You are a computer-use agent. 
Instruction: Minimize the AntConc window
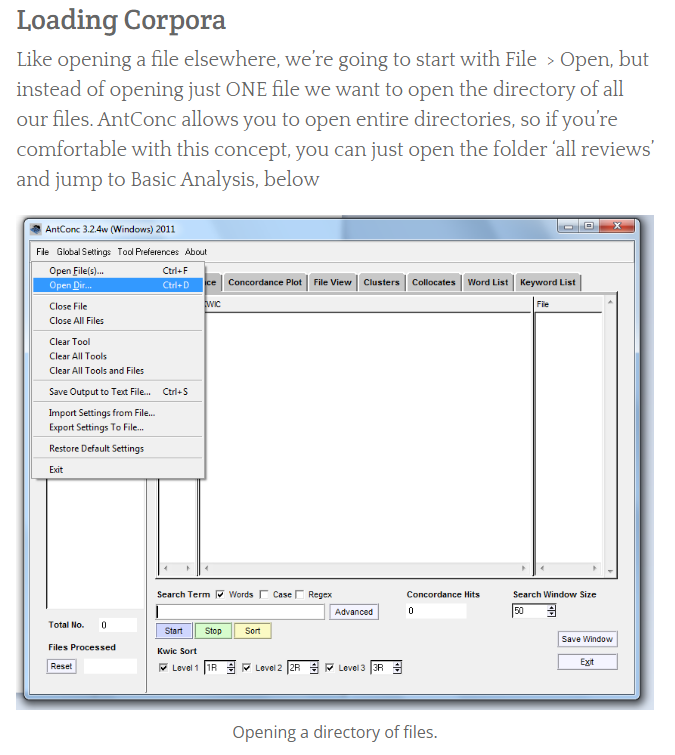point(568,226)
